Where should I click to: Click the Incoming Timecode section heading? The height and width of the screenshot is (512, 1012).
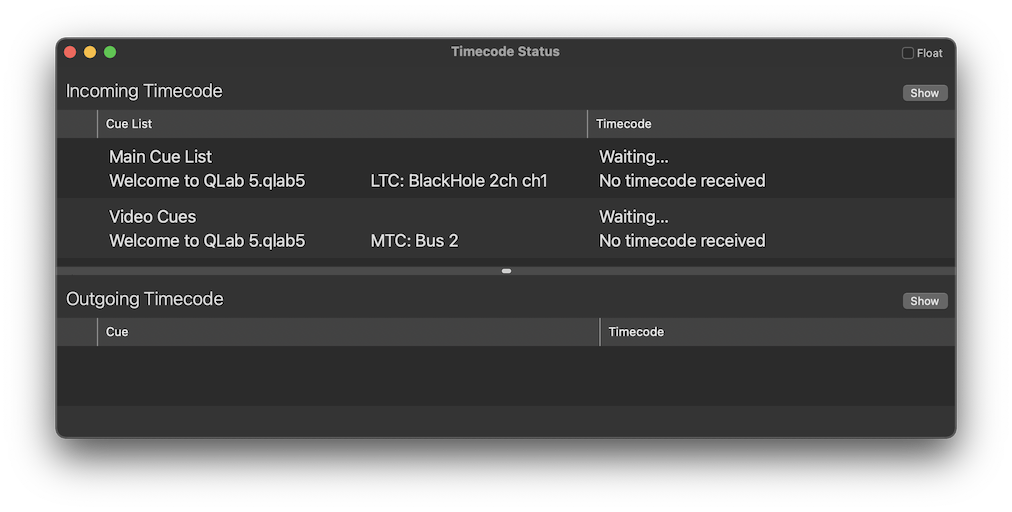(x=144, y=91)
